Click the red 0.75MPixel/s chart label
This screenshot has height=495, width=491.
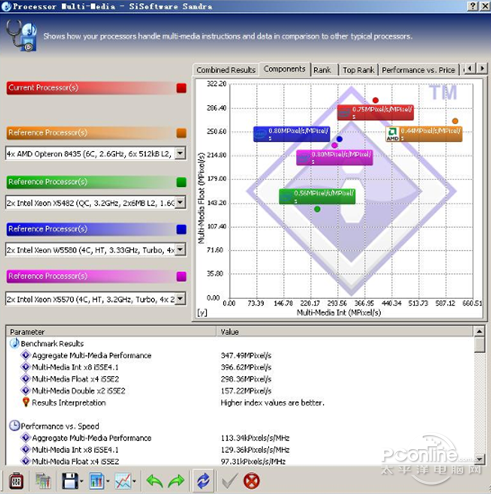tap(375, 112)
